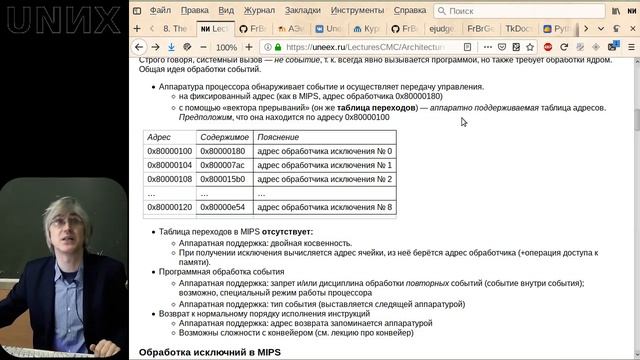
Task: Open the red adblock extension icon
Action: click(x=548, y=47)
